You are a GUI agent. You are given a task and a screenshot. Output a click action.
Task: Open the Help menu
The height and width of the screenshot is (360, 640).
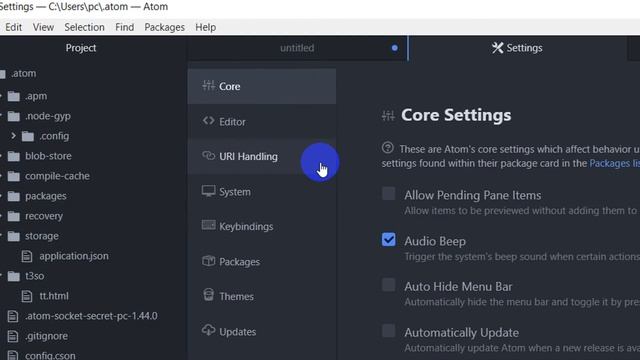pos(206,27)
